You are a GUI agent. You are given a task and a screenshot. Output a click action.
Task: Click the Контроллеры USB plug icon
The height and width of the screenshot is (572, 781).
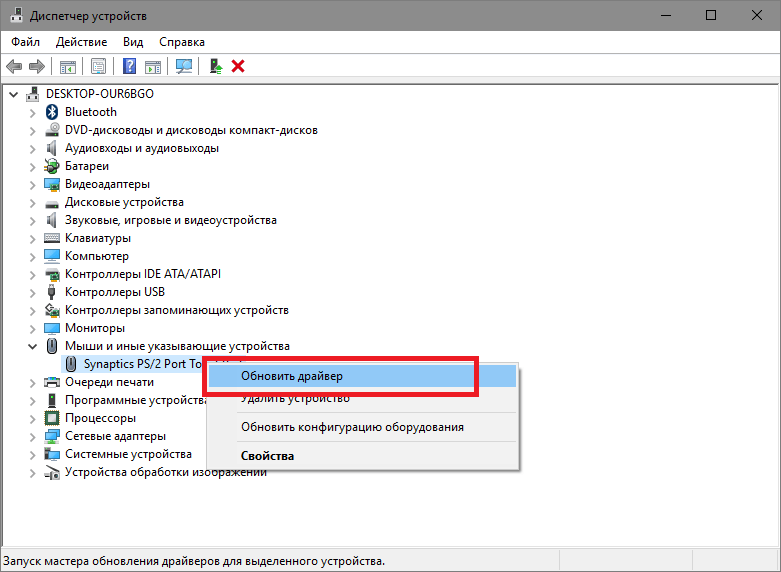[51, 292]
